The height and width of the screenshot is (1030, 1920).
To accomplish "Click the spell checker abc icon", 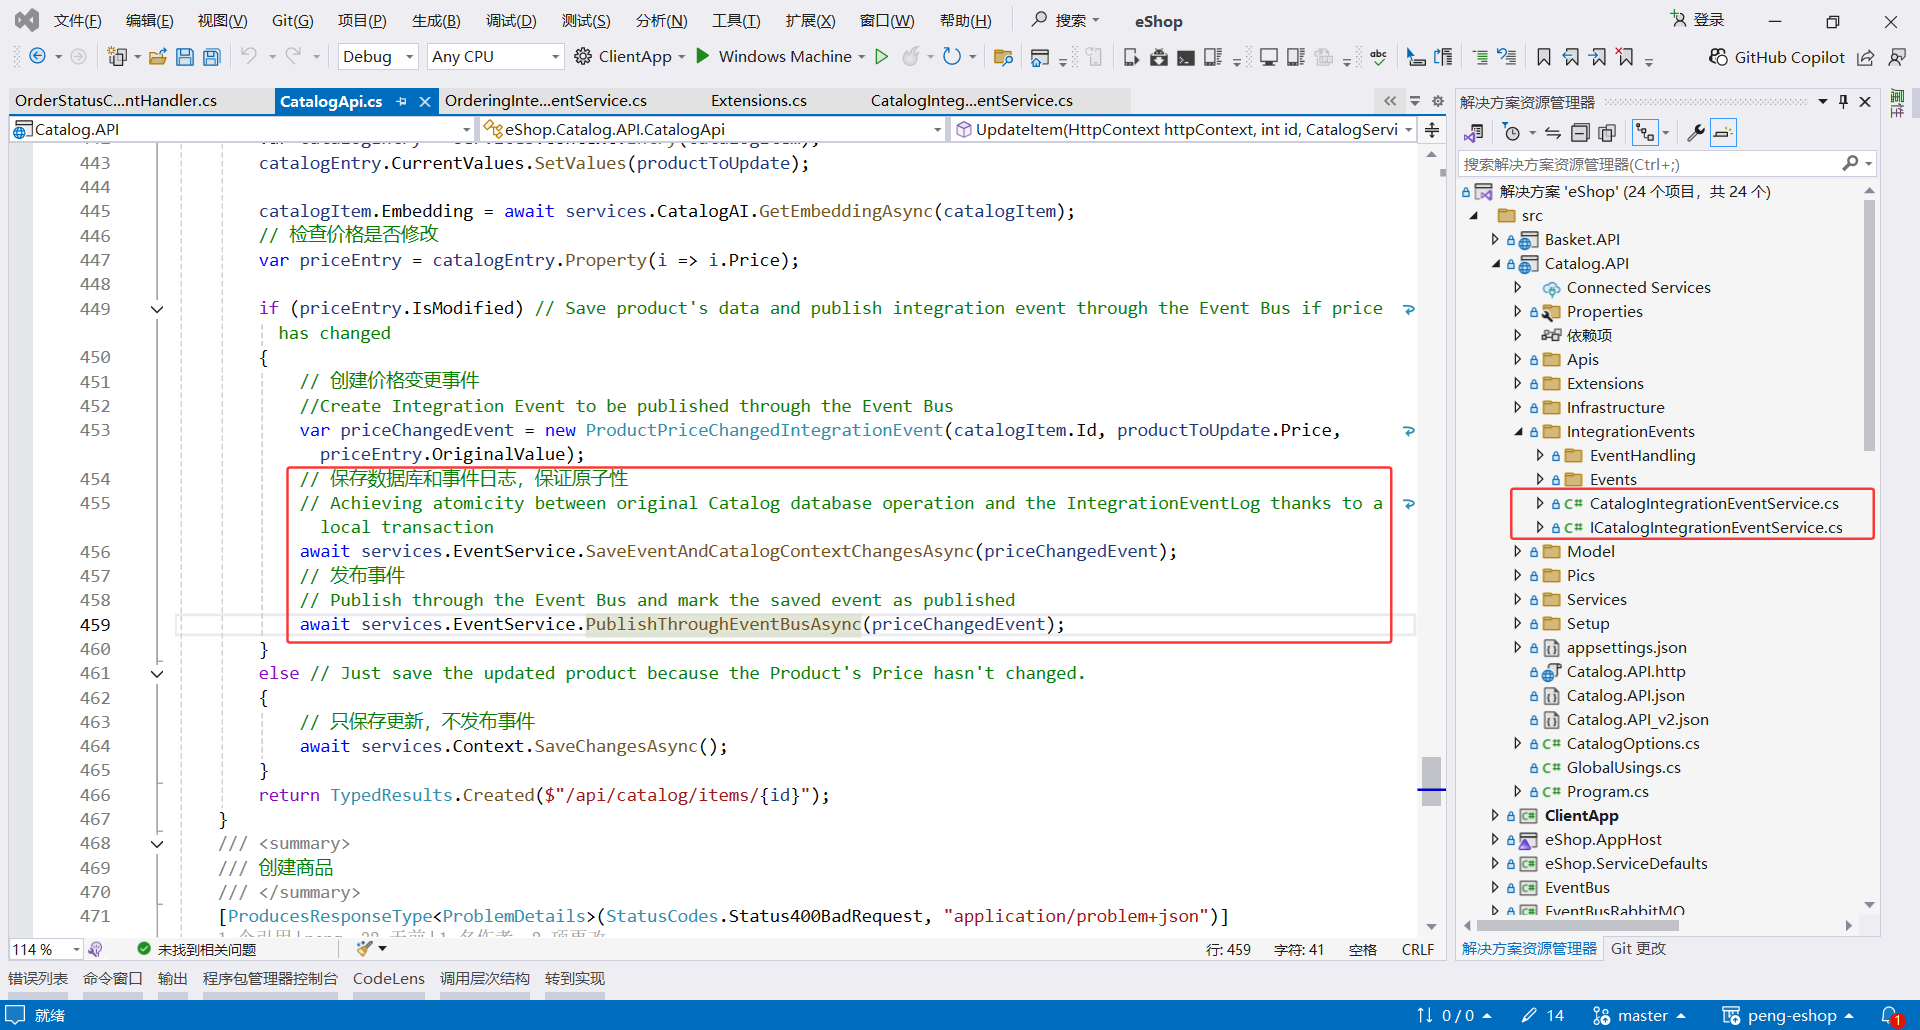I will 1378,57.
